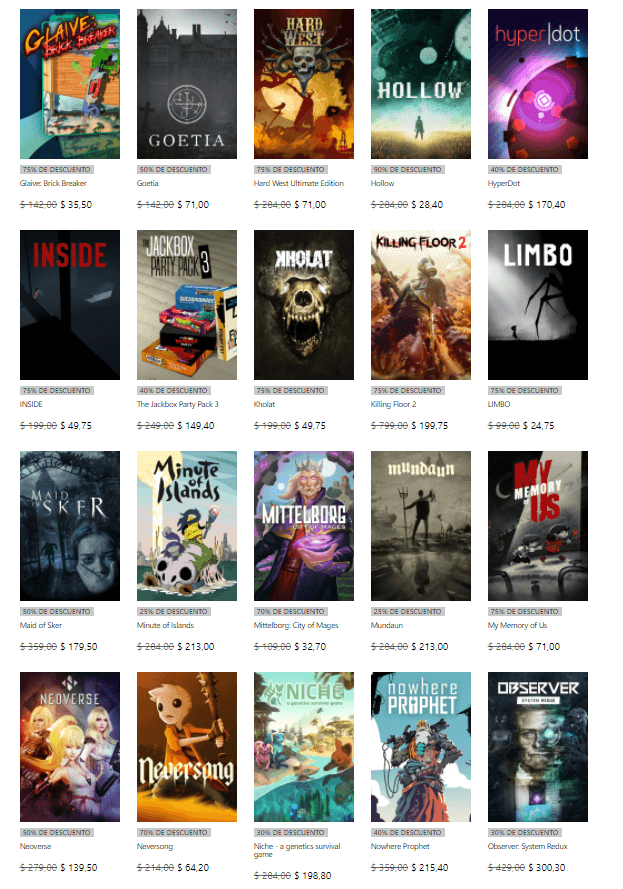Select the Hard West Ultimate Edition cover
The image size is (623, 889).
304,84
